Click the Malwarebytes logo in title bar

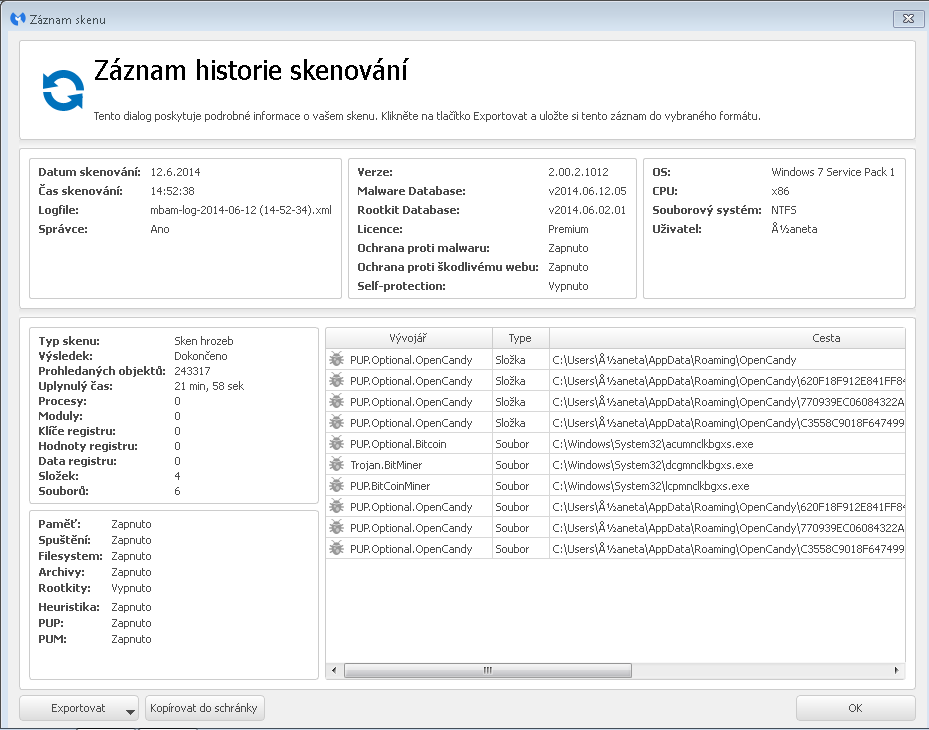click(x=18, y=19)
